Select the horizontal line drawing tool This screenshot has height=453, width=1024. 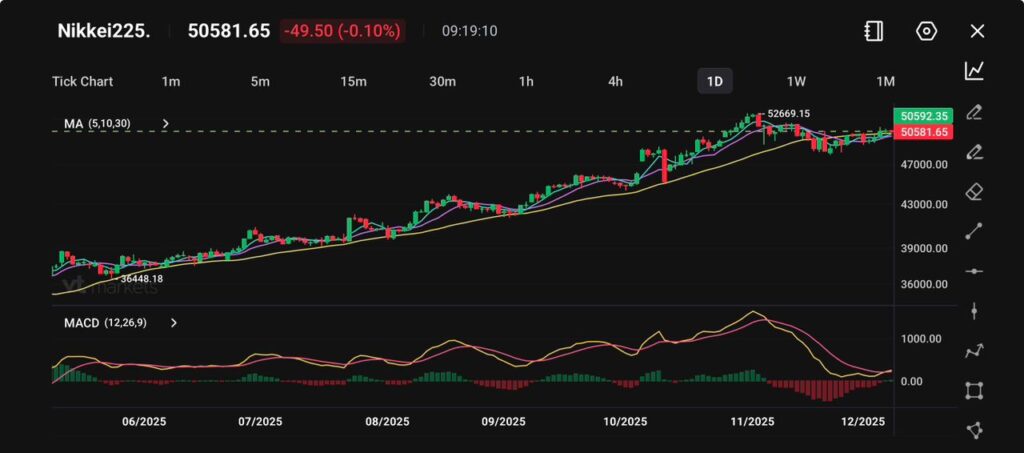click(x=973, y=271)
